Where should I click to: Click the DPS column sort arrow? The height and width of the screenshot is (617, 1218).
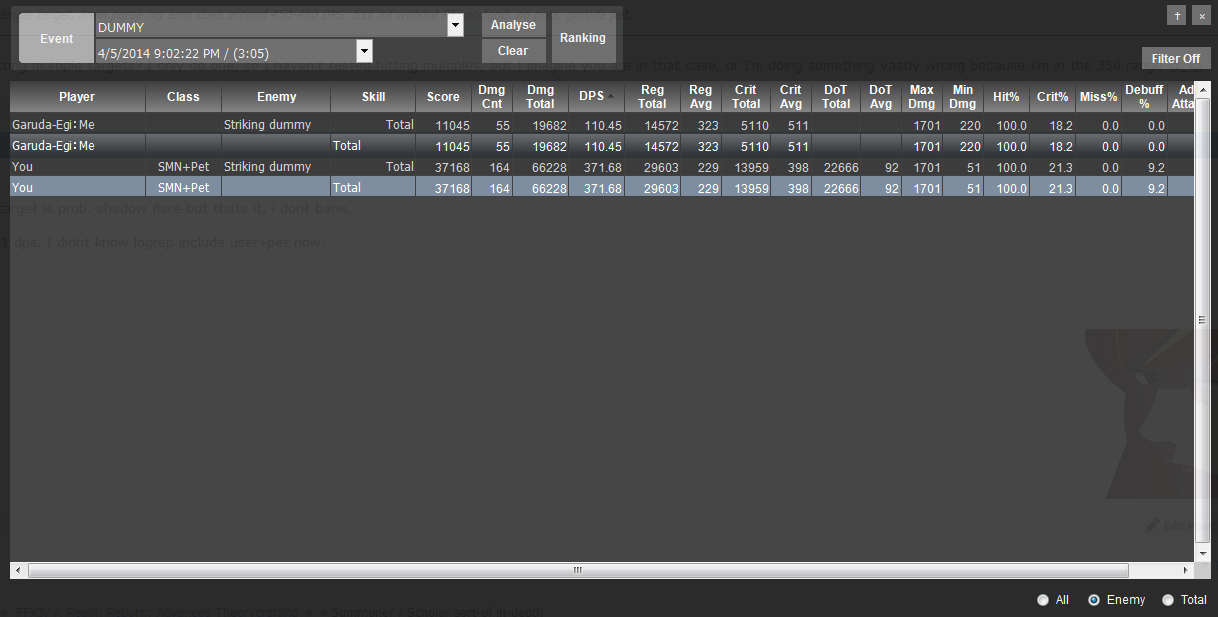pos(611,95)
